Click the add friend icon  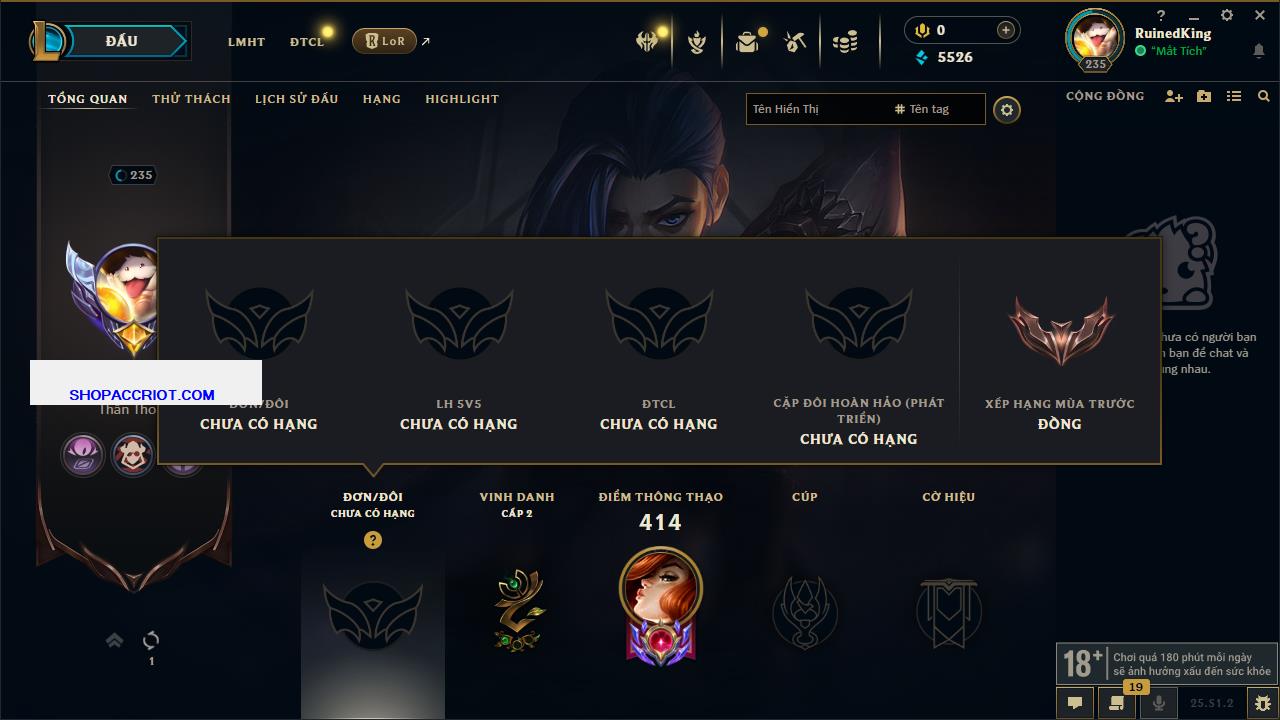click(x=1174, y=96)
